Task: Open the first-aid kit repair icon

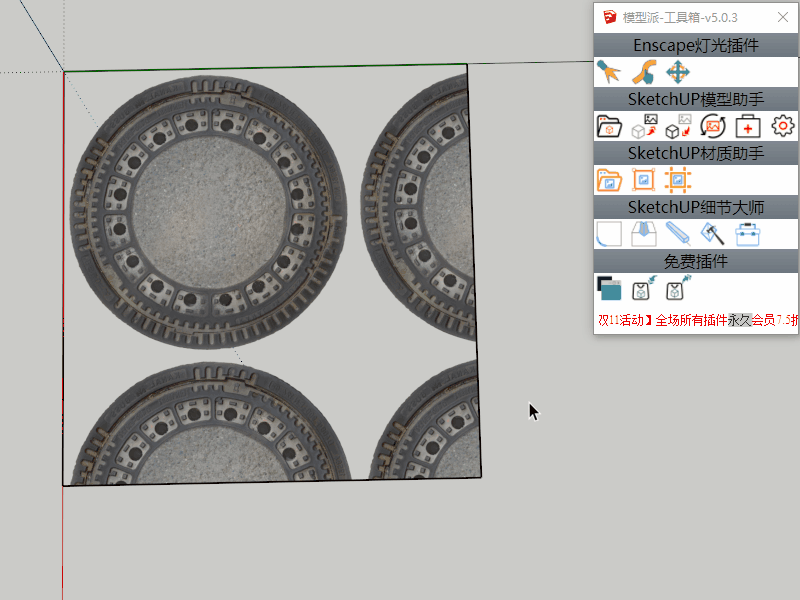Action: [x=748, y=126]
